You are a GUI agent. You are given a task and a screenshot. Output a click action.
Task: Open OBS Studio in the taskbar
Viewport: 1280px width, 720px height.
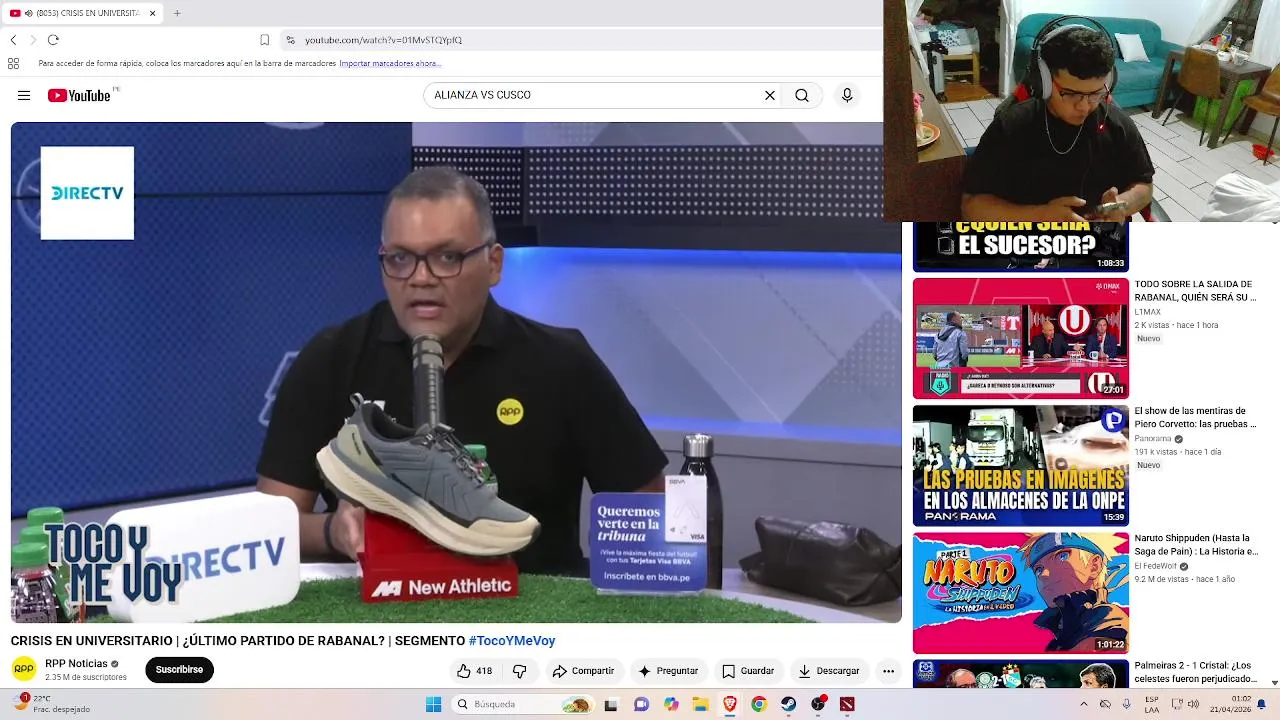(x=819, y=704)
